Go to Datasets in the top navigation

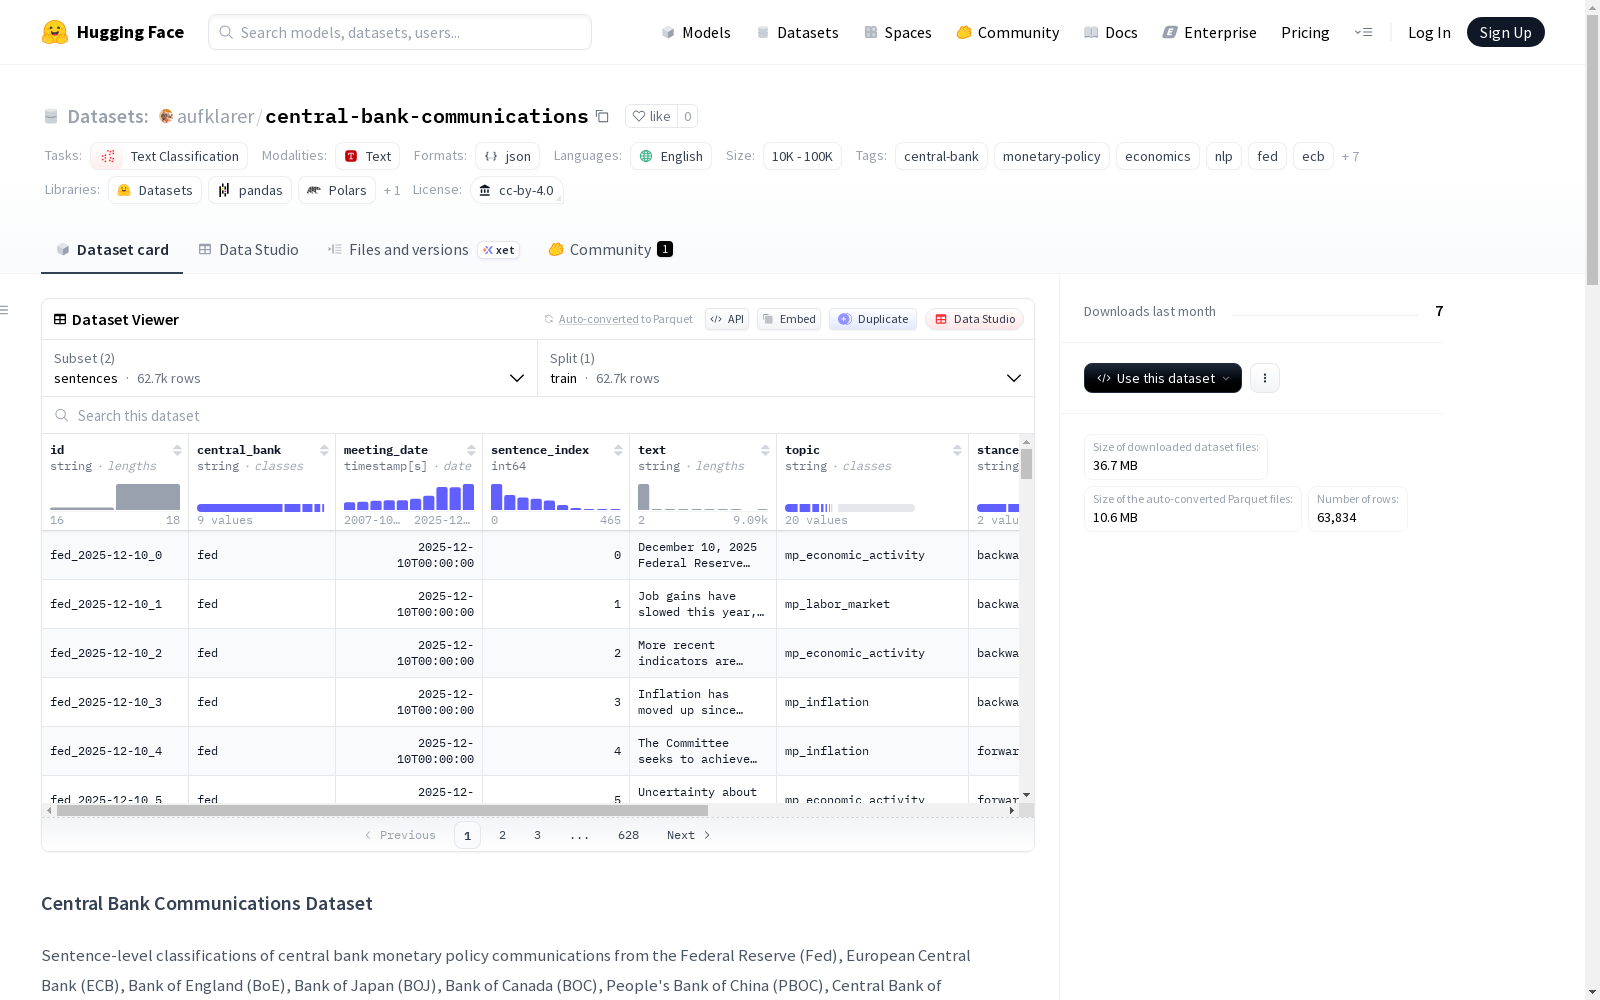(797, 32)
